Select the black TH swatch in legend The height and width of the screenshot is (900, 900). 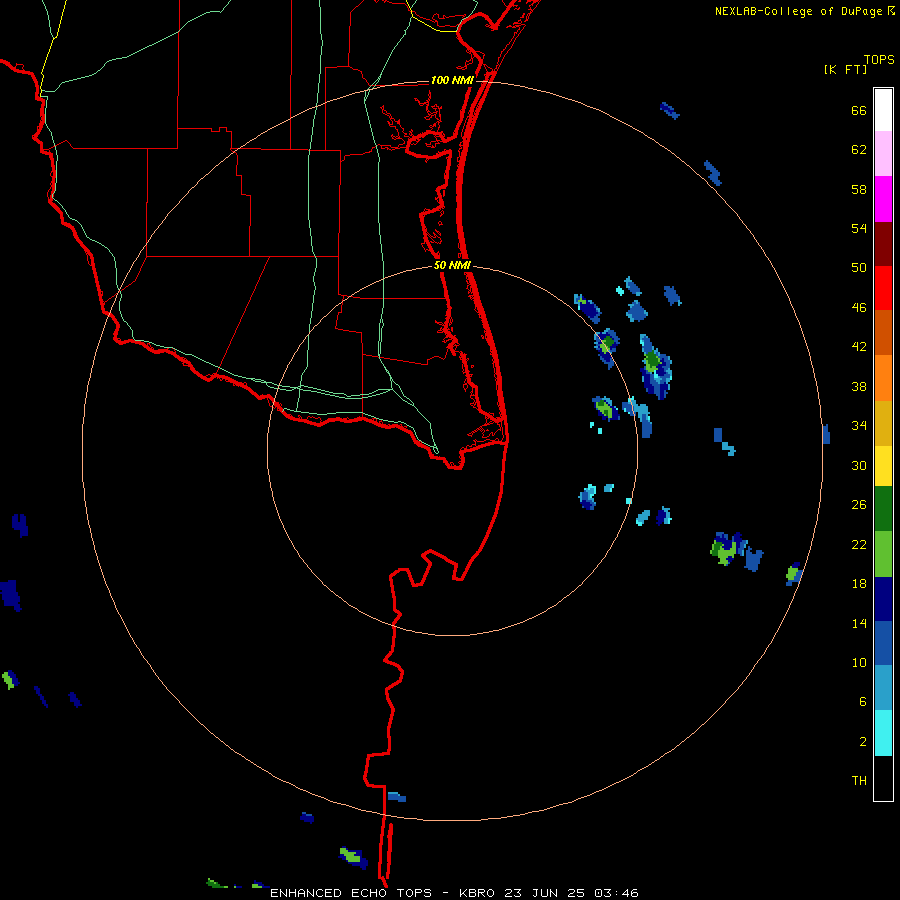coord(883,778)
